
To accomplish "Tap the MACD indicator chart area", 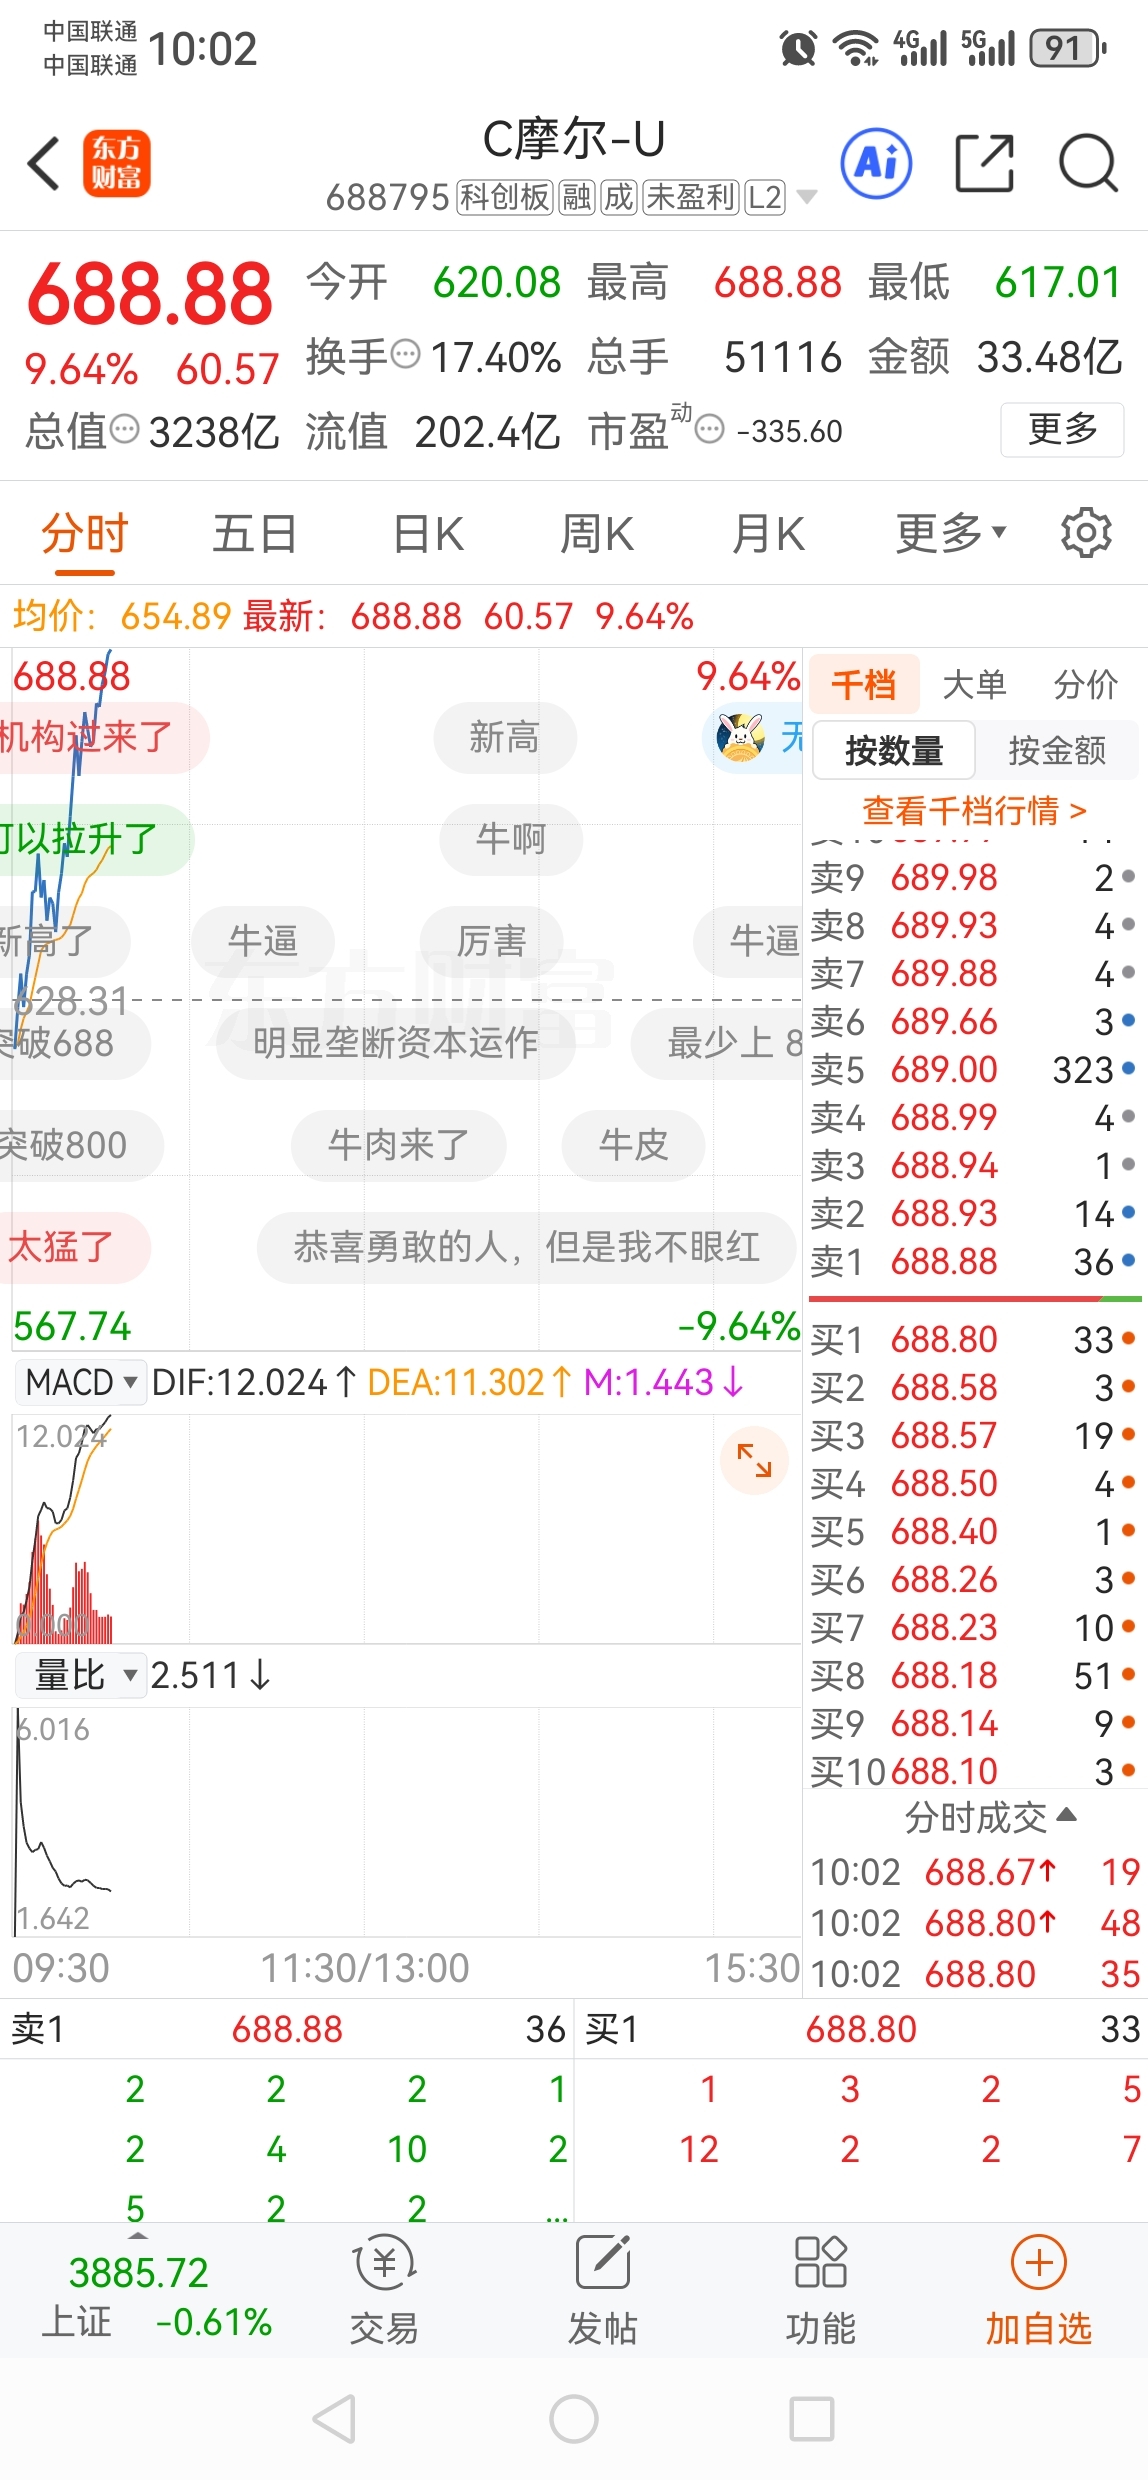I will tap(406, 1528).
